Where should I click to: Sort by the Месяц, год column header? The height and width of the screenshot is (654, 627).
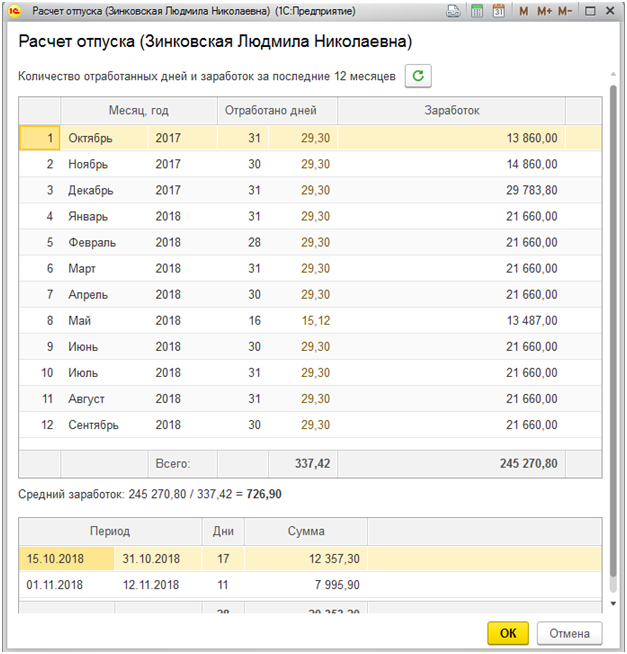click(138, 111)
